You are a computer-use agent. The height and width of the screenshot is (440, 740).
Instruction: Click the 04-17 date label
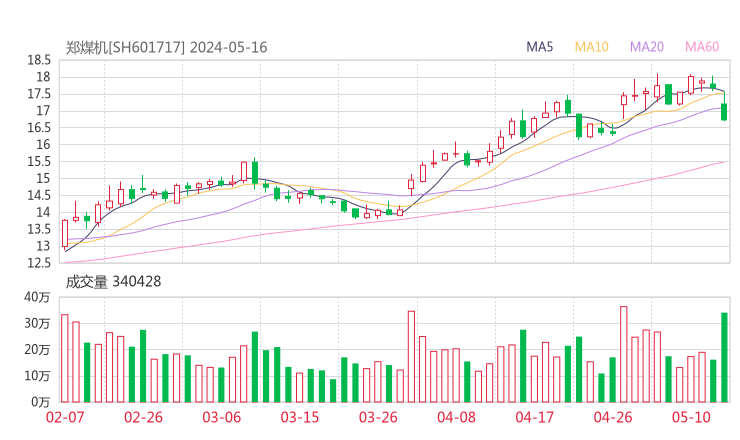pyautogui.click(x=535, y=417)
